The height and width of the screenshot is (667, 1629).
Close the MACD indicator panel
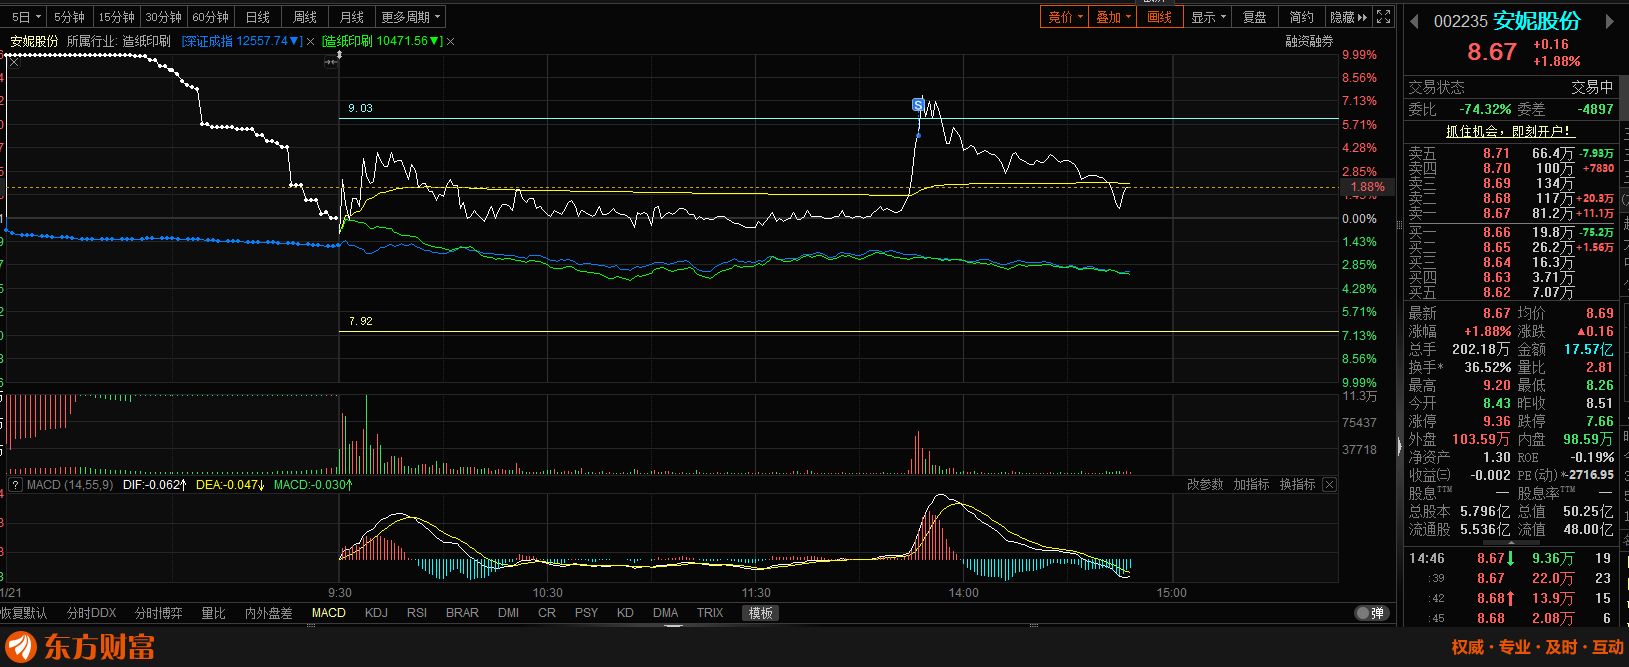(x=1329, y=484)
